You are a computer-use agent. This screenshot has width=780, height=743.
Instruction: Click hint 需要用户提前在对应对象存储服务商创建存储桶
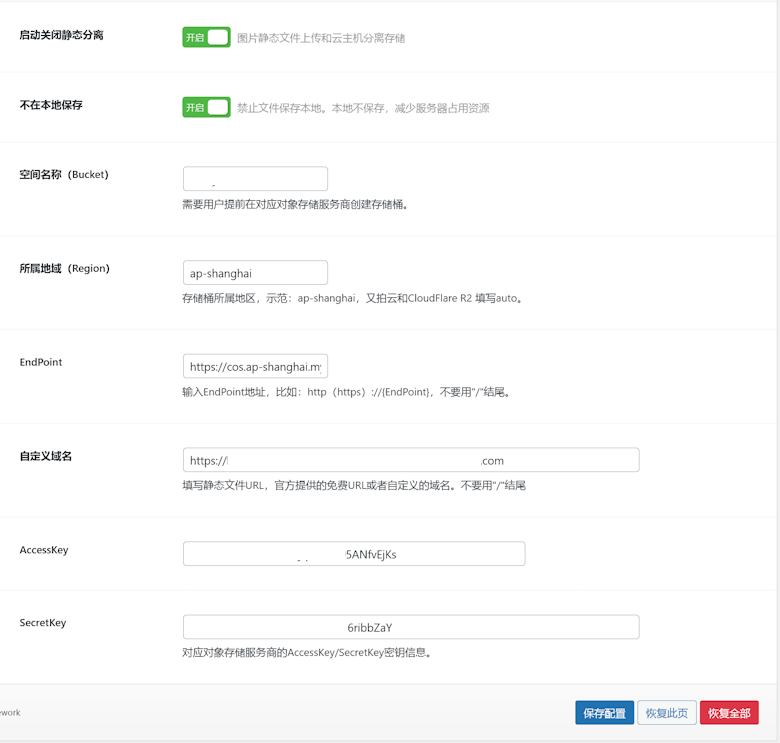tap(295, 204)
